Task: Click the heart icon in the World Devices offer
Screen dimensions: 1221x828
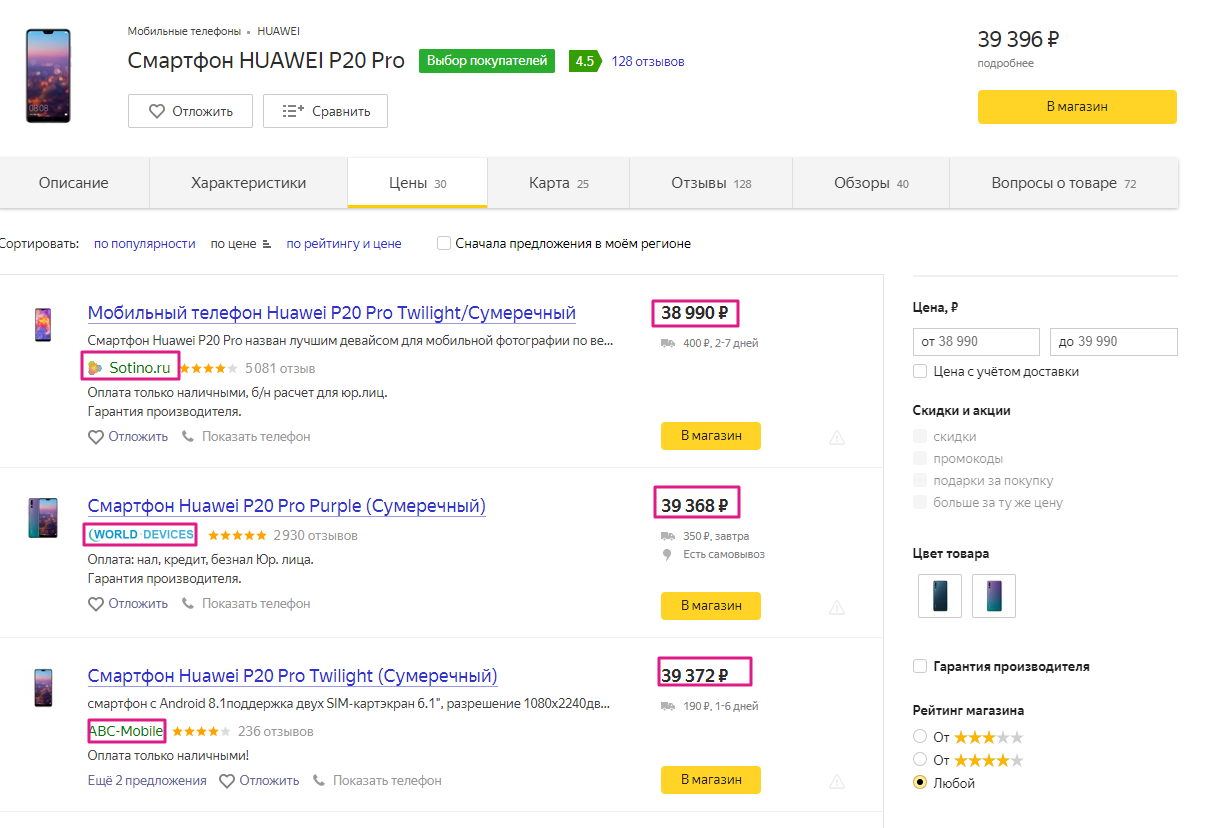Action: 96,604
